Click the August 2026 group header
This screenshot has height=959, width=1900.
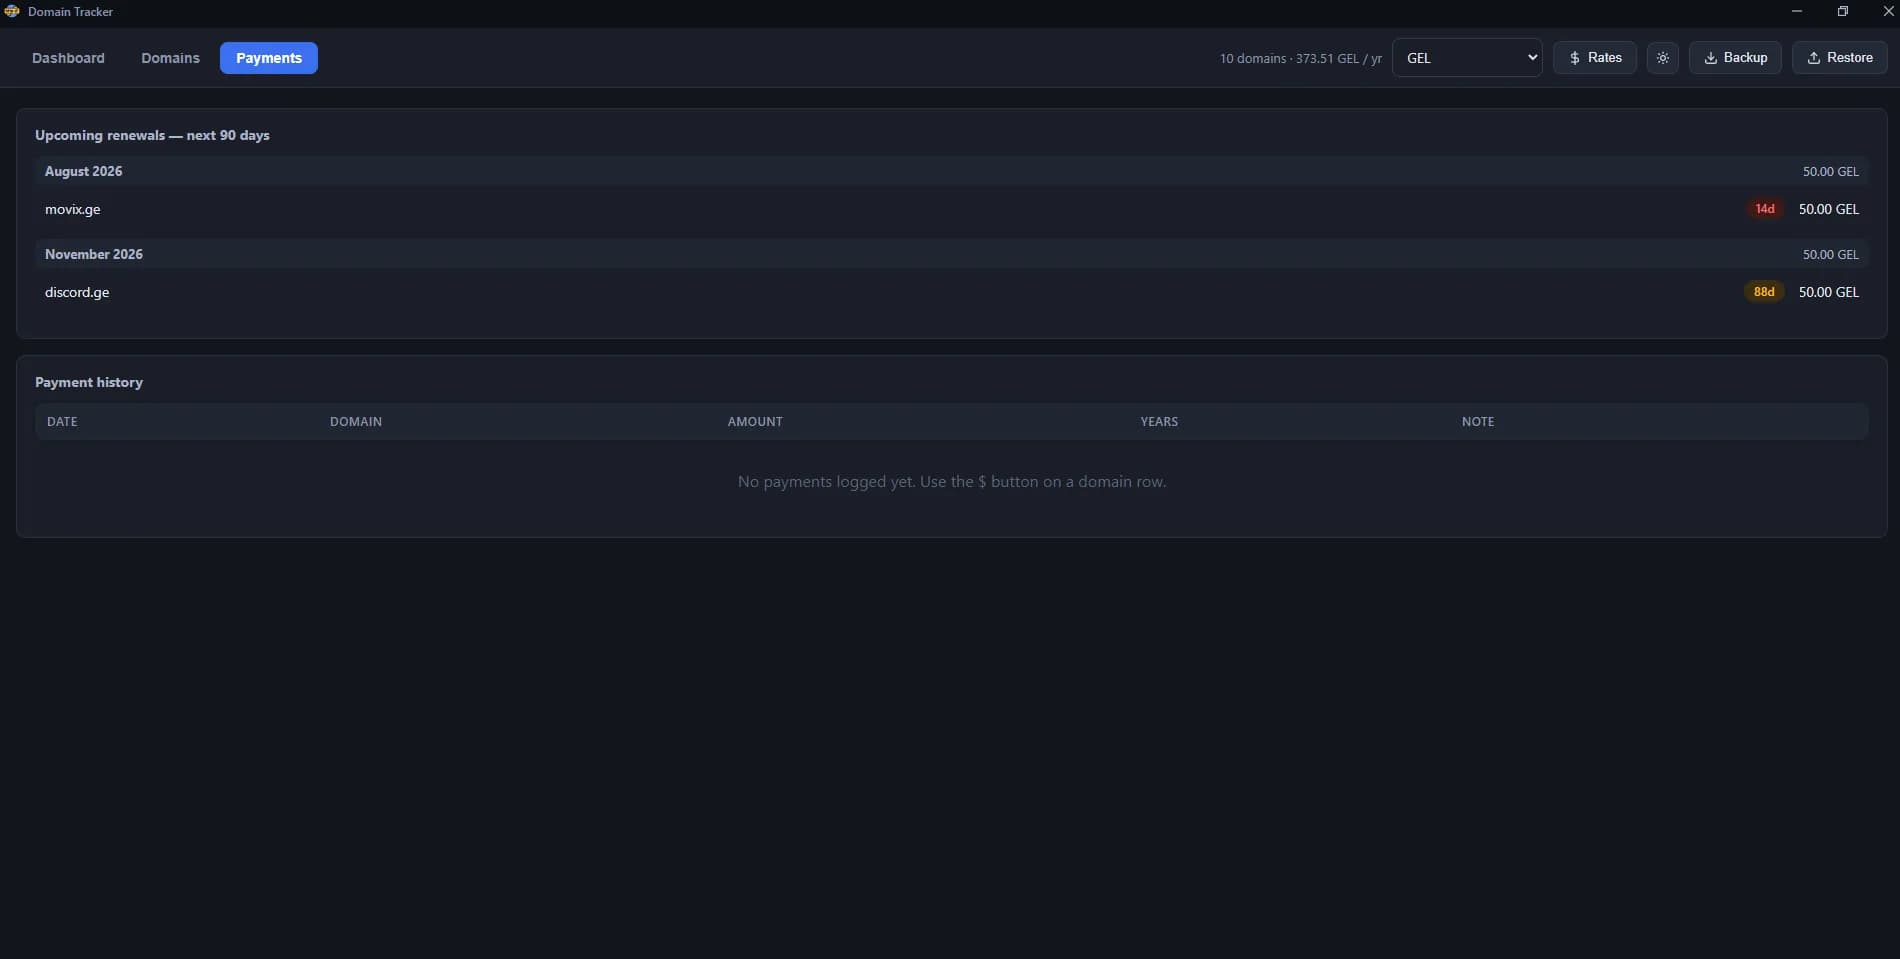pyautogui.click(x=952, y=171)
